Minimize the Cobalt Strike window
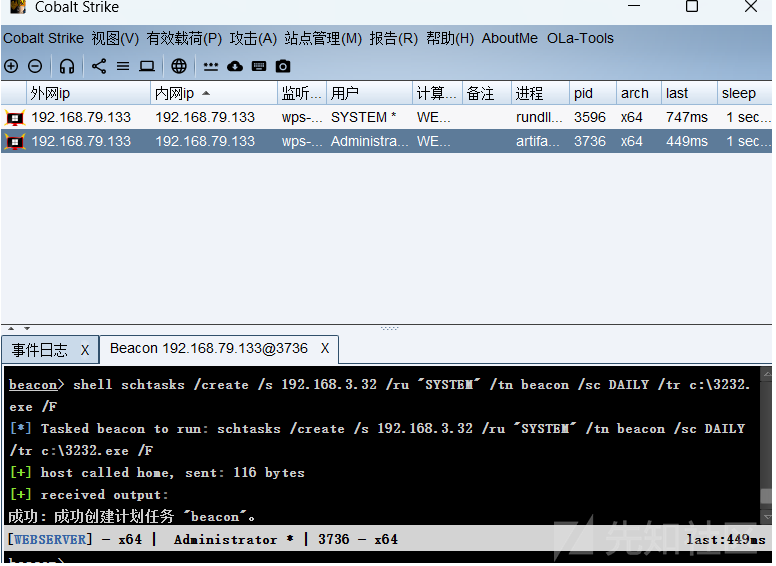 tap(634, 6)
